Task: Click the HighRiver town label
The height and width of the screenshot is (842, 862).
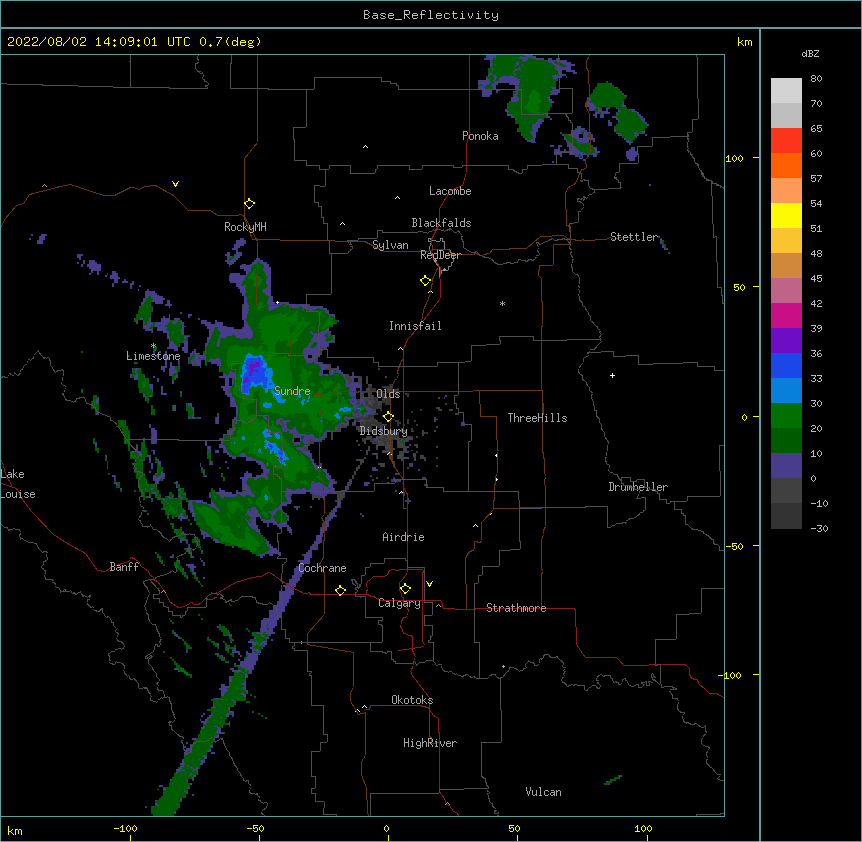Action: [430, 743]
